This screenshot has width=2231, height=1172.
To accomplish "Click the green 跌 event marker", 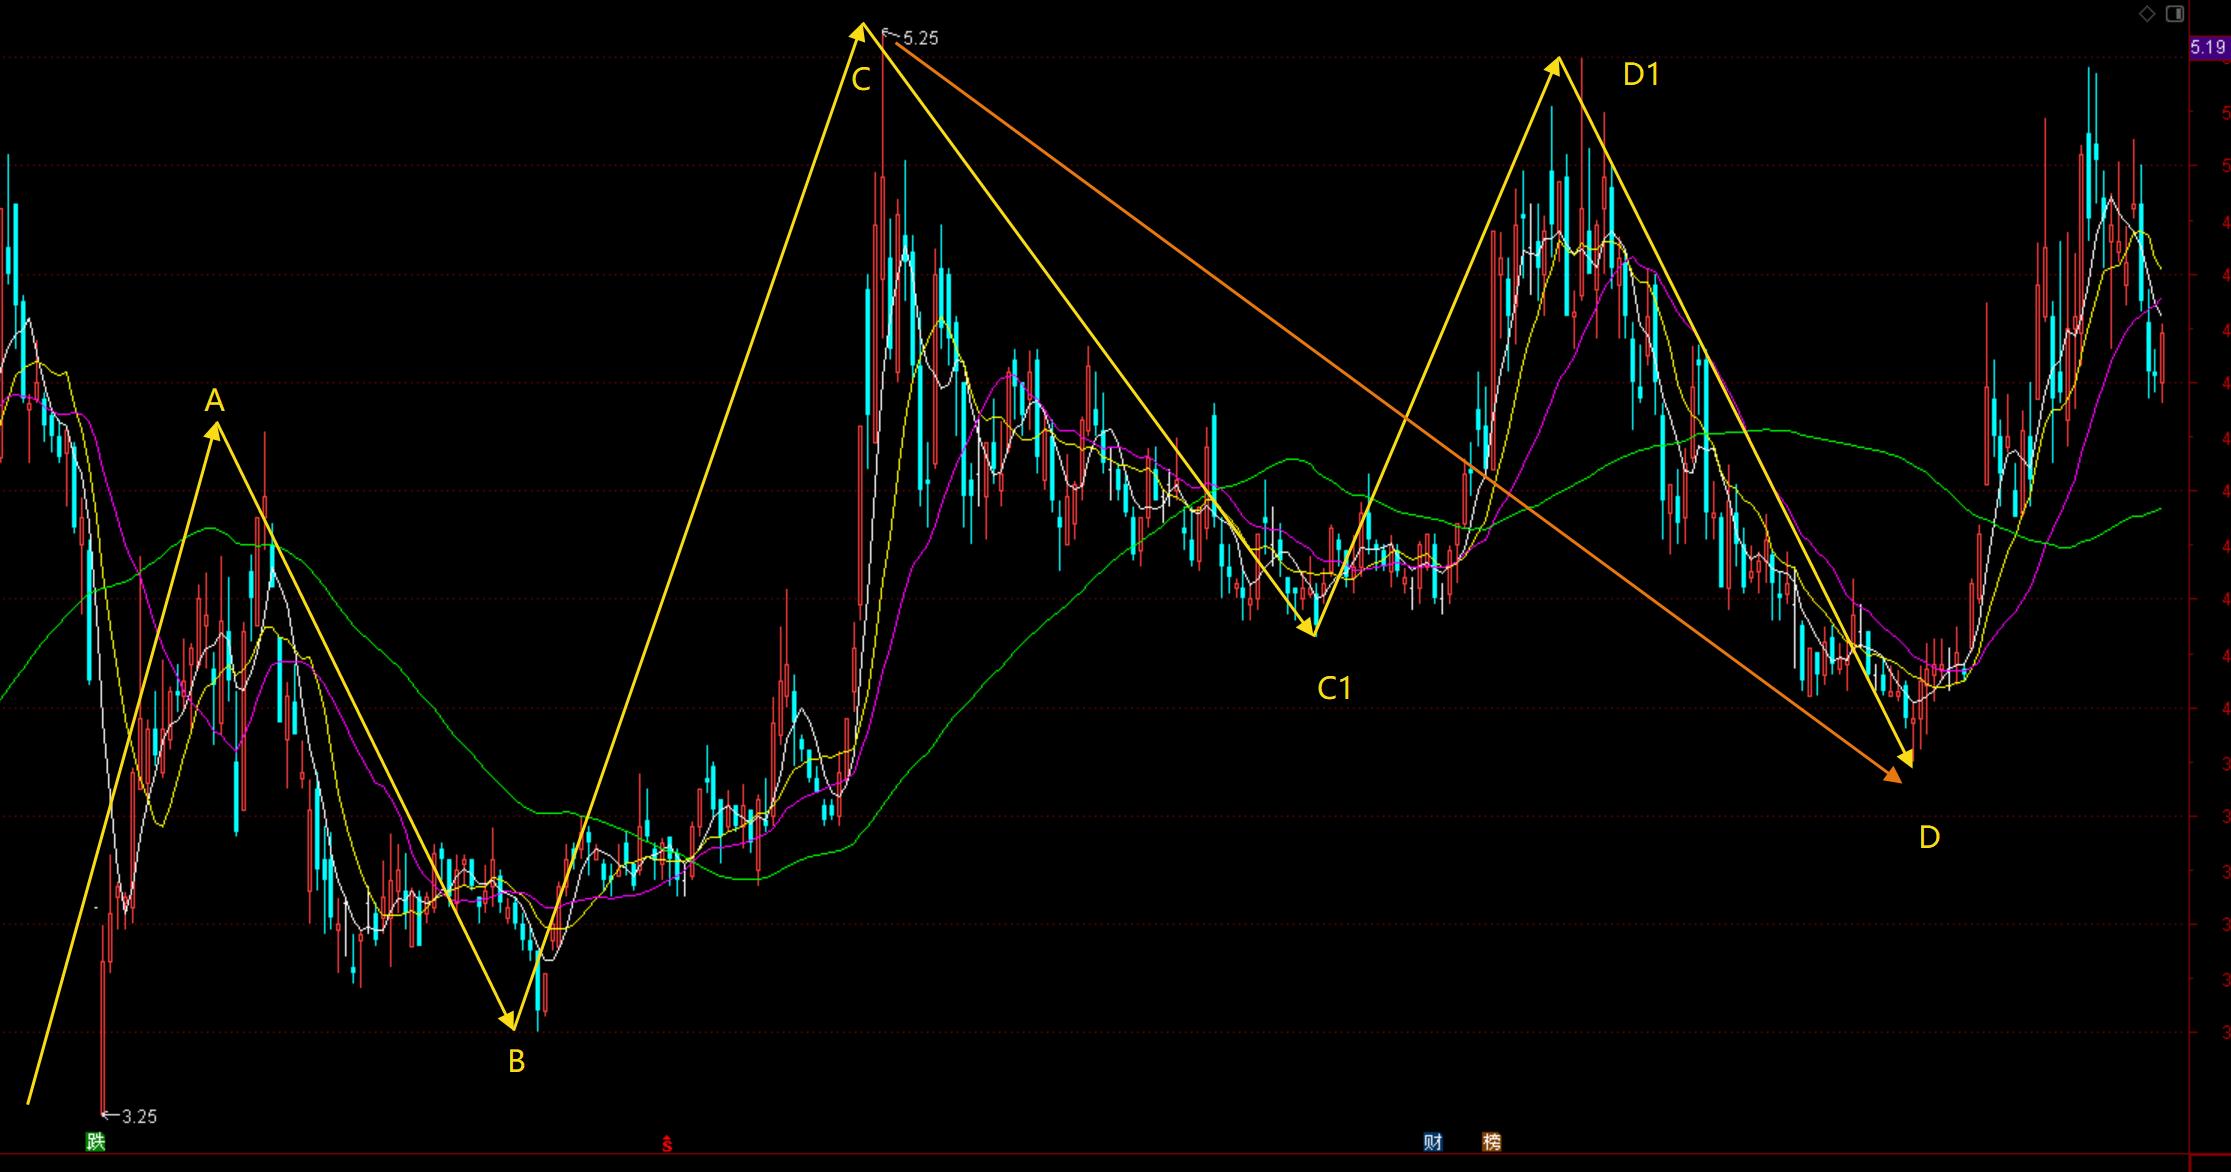I will point(96,1141).
